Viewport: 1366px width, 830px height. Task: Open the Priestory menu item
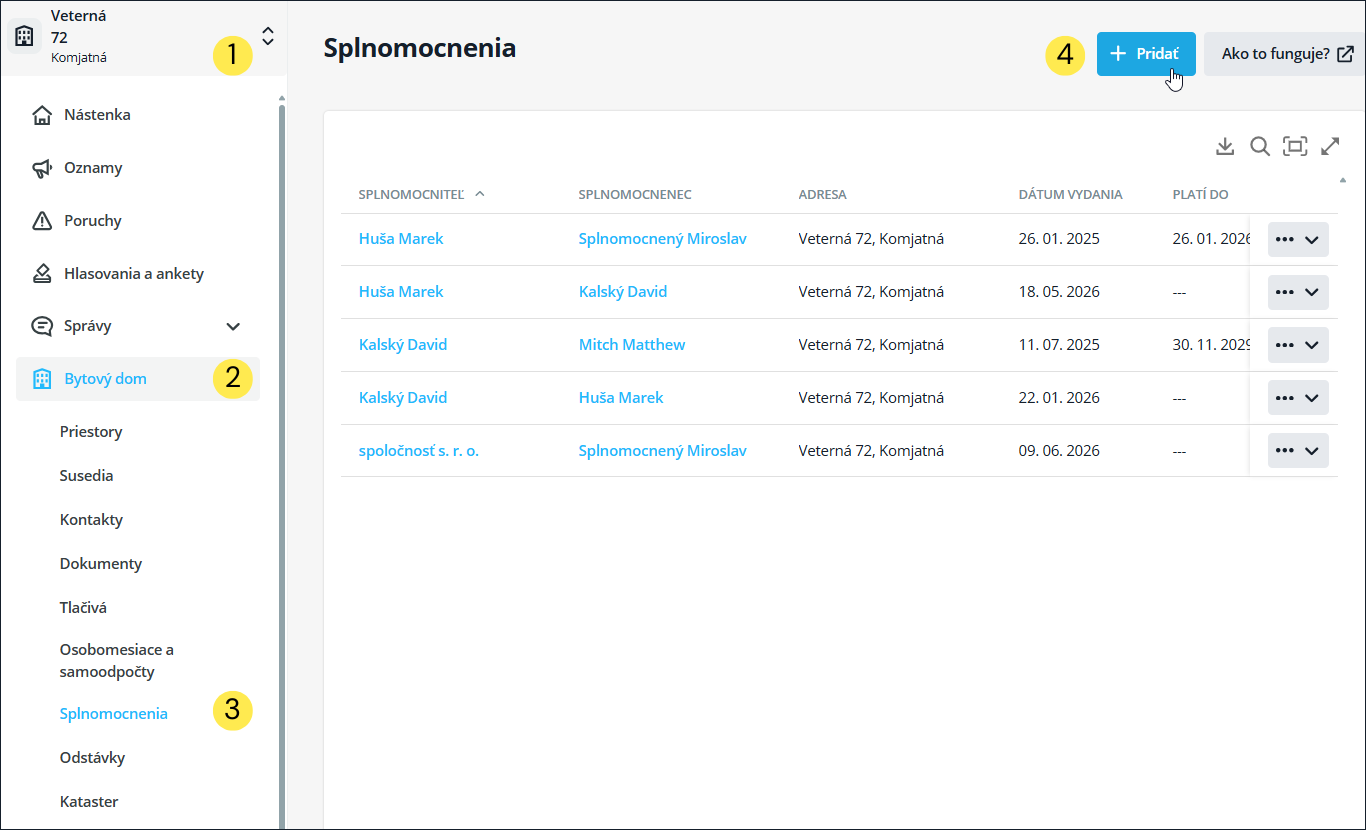pyautogui.click(x=91, y=432)
